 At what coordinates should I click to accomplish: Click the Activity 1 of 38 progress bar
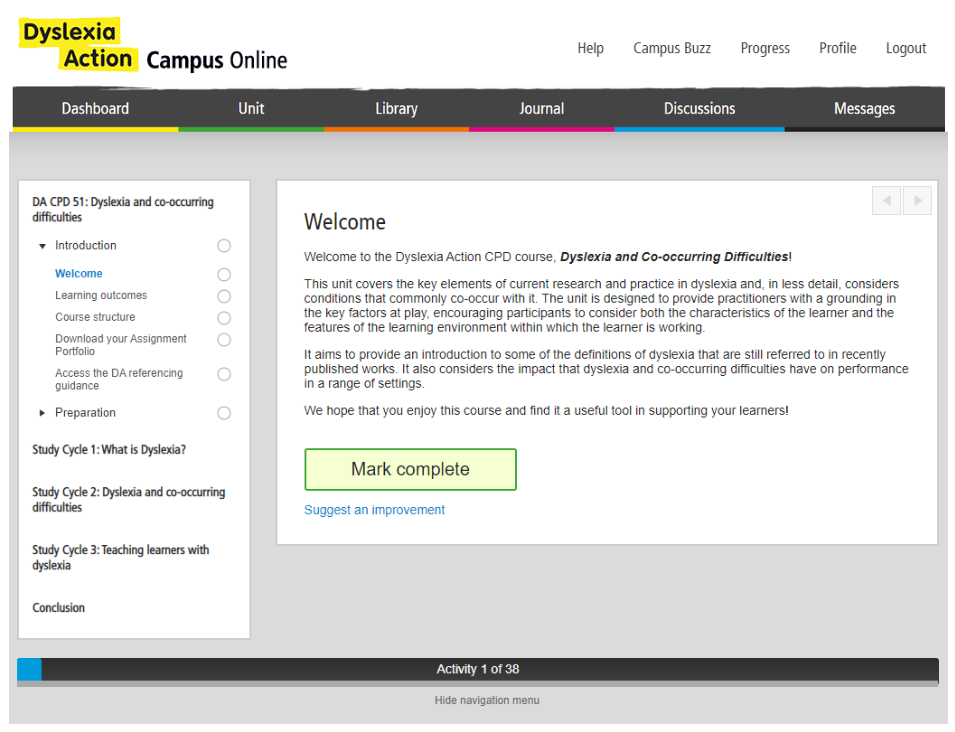(478, 669)
